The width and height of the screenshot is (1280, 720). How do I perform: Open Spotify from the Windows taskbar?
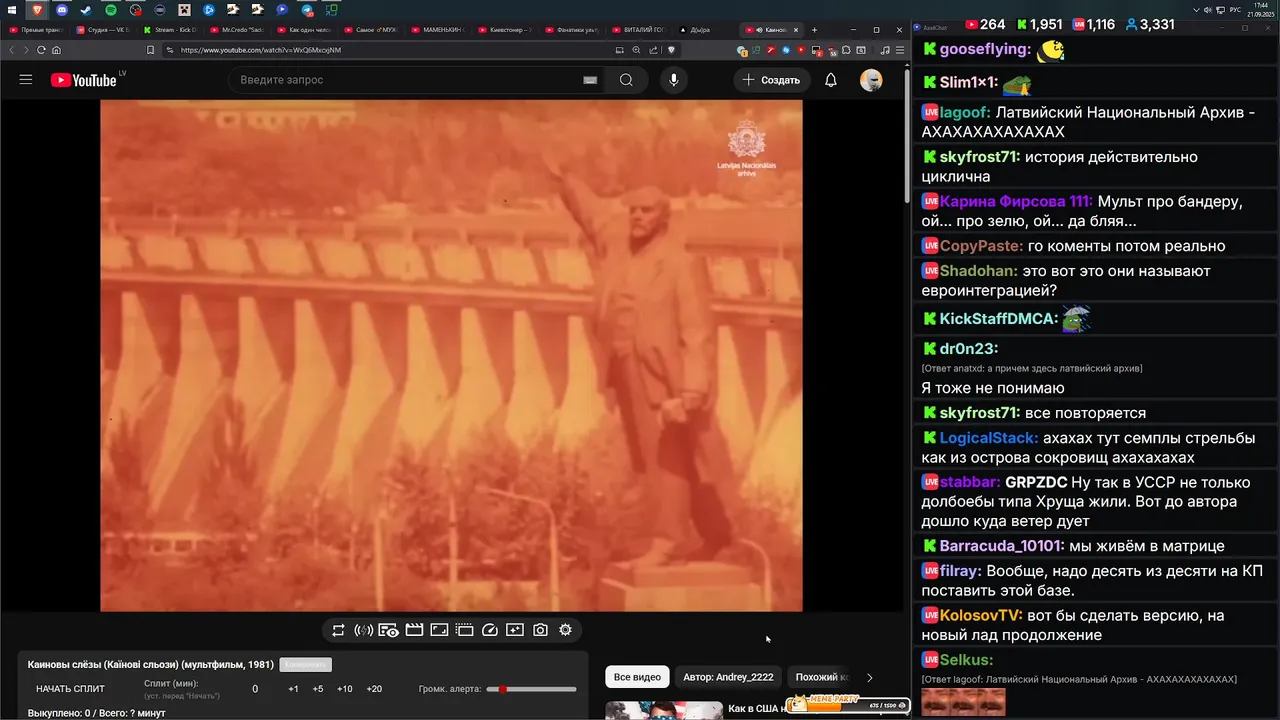[111, 10]
